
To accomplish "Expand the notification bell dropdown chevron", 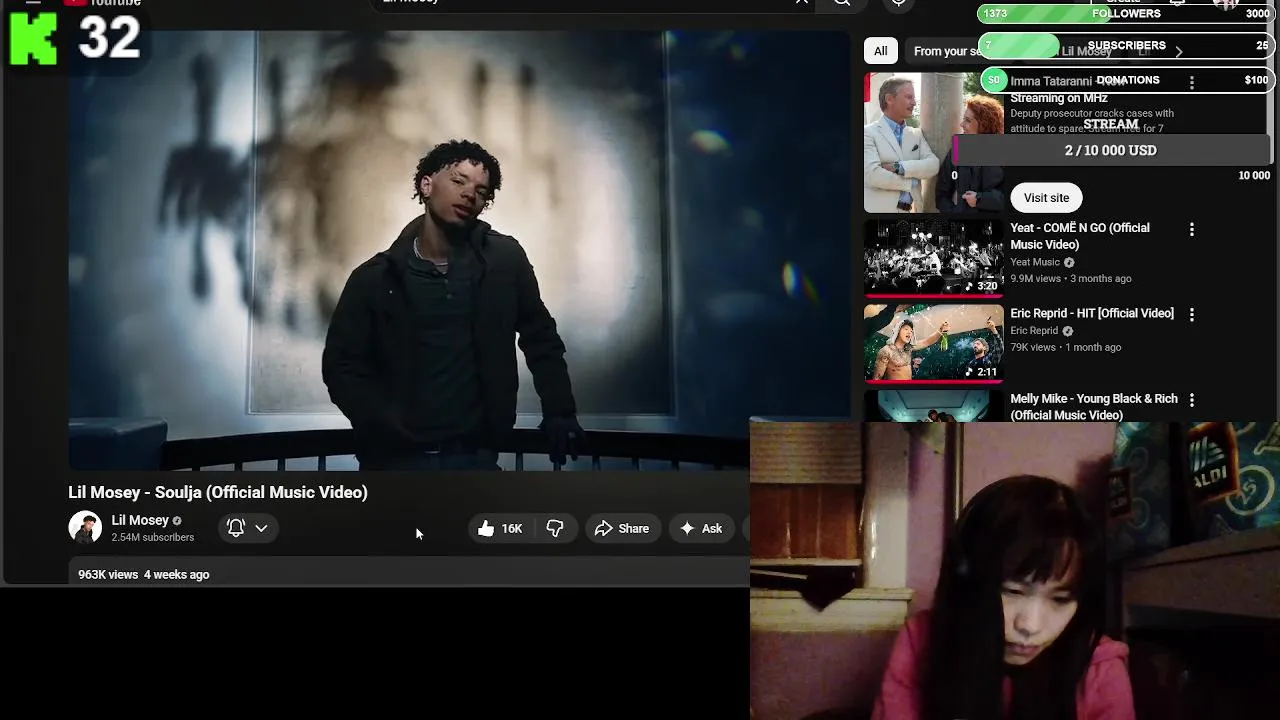I will pos(261,528).
